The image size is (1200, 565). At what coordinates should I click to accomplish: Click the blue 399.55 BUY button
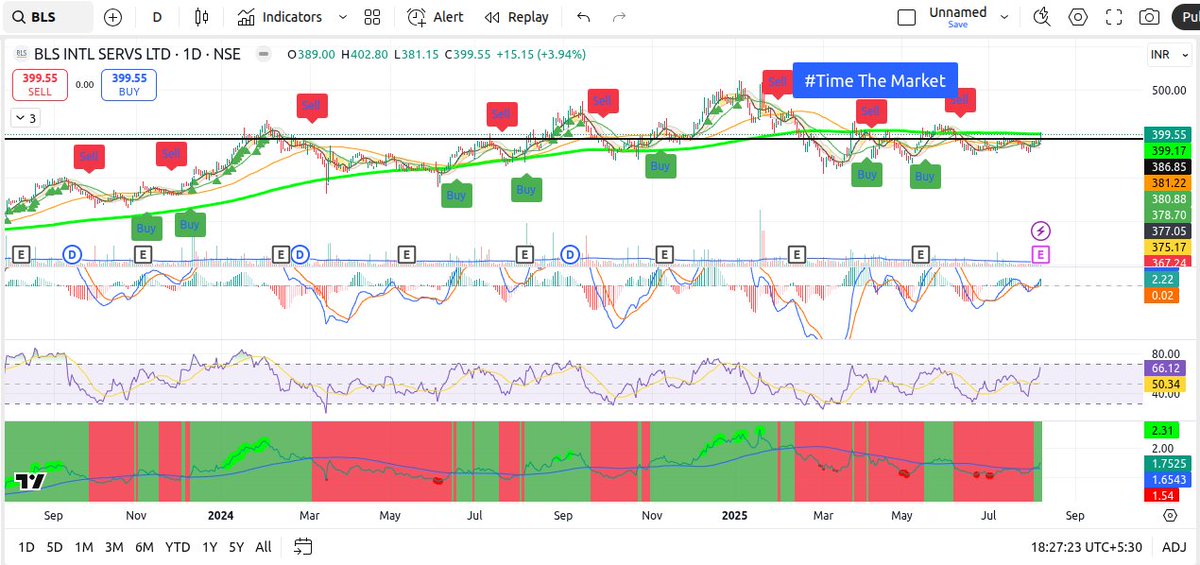(129, 85)
